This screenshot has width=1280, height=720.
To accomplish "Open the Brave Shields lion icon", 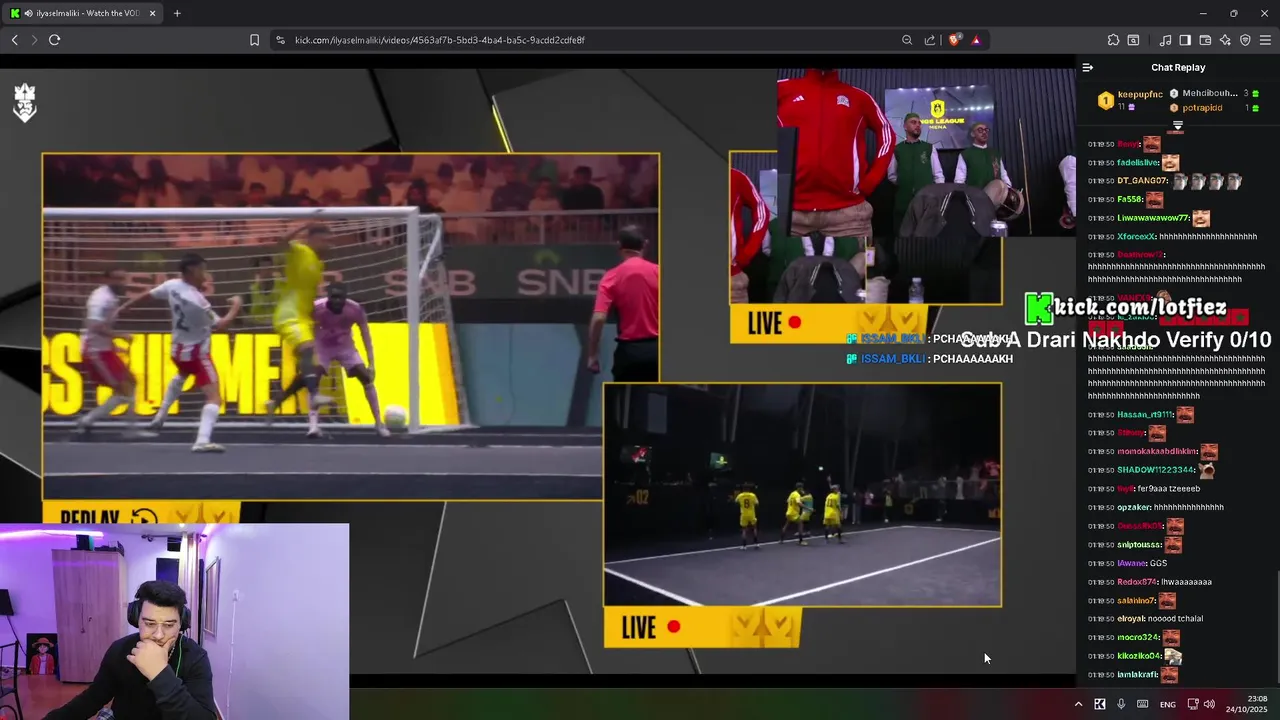I will coord(954,40).
